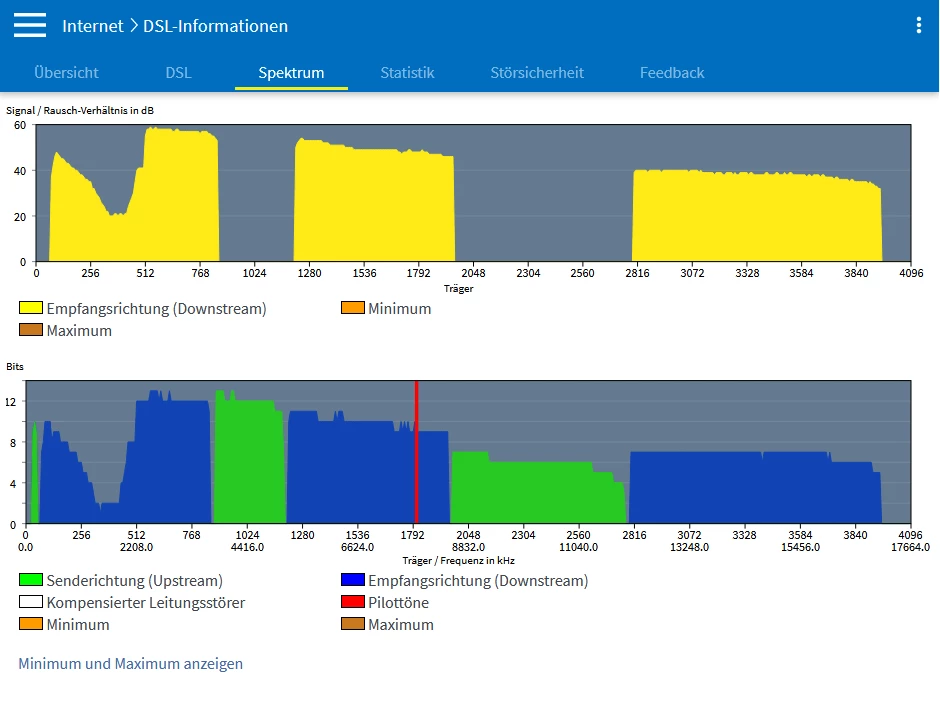The height and width of the screenshot is (701, 940).
Task: Click the red Pilottöne legend swatch
Action: tap(352, 601)
